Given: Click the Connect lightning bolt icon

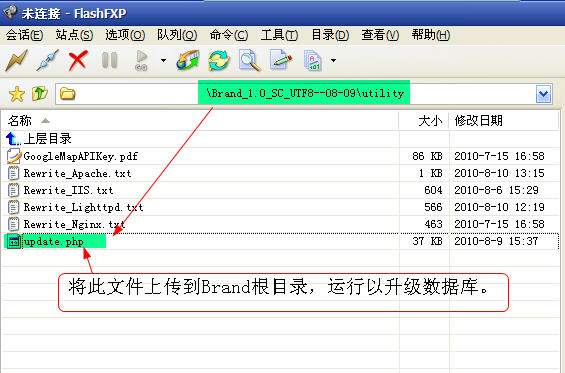Looking at the screenshot, I should 17,60.
